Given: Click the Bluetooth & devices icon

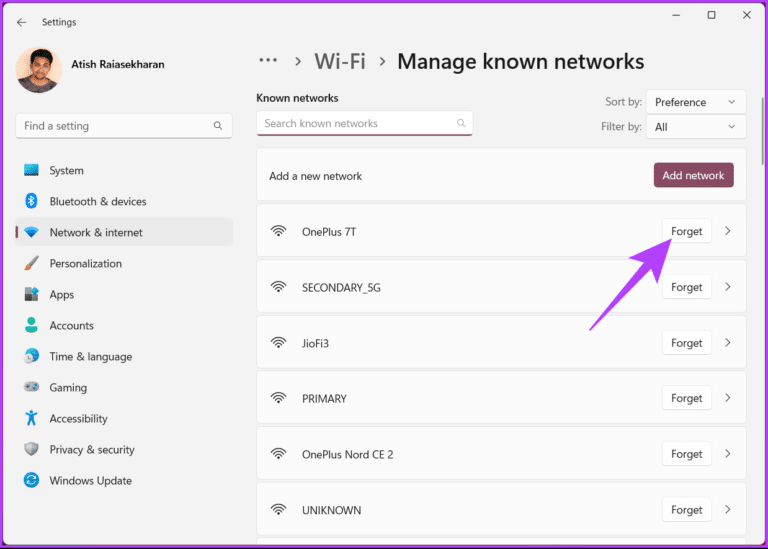Looking at the screenshot, I should [x=31, y=201].
